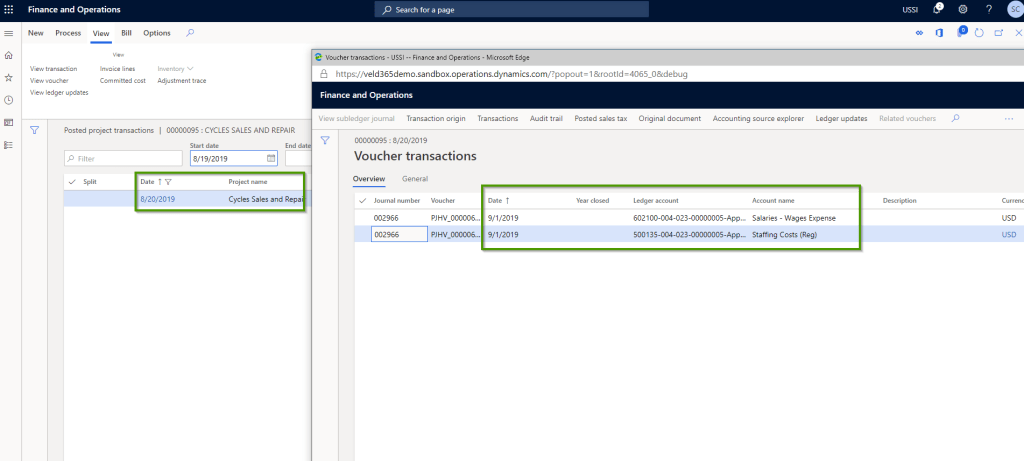Screen dimensions: 1024x461
Task: Toggle select-all checkmark in Voucher transactions grid
Action: 361,200
